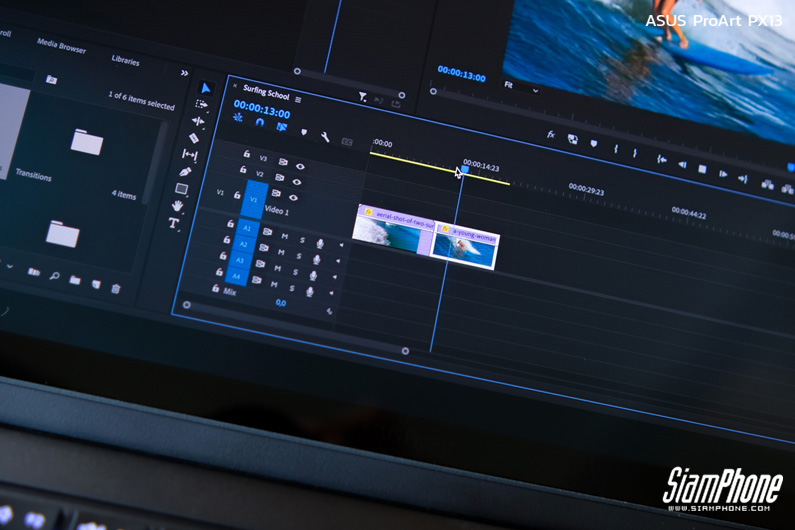Select the Hand tool

point(178,206)
